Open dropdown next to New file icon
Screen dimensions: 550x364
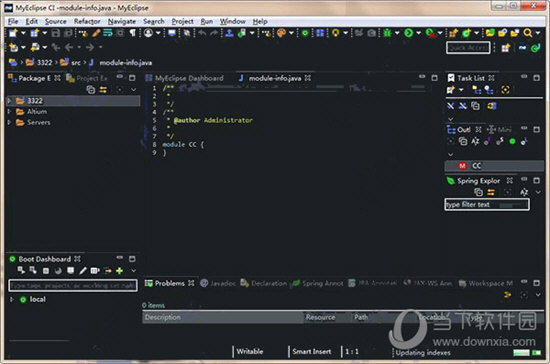point(23,33)
